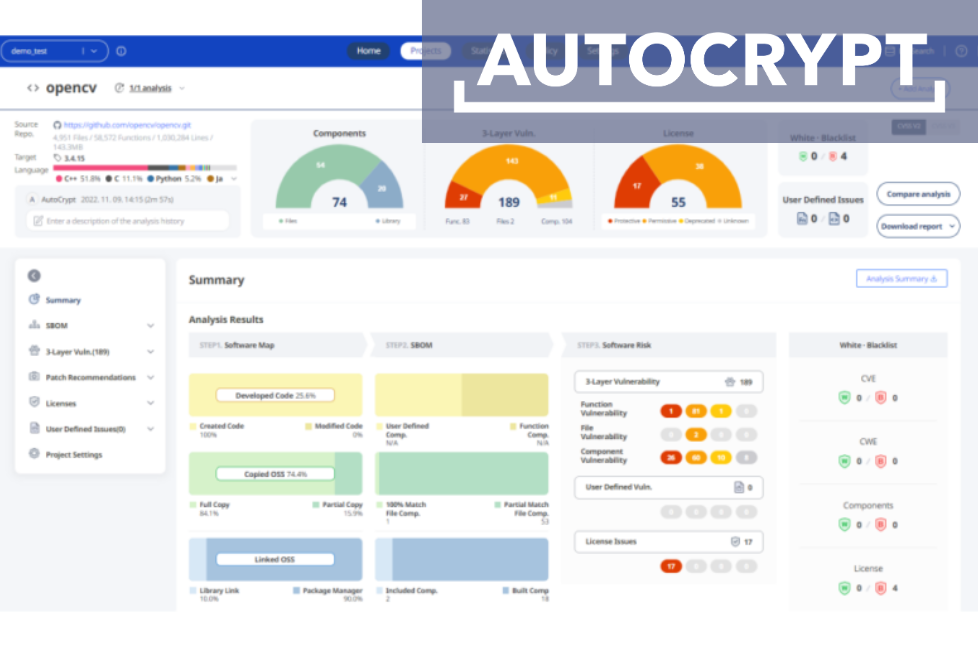Click the red Function Vulnerability severity badge
The width and height of the screenshot is (978, 646).
coord(671,411)
